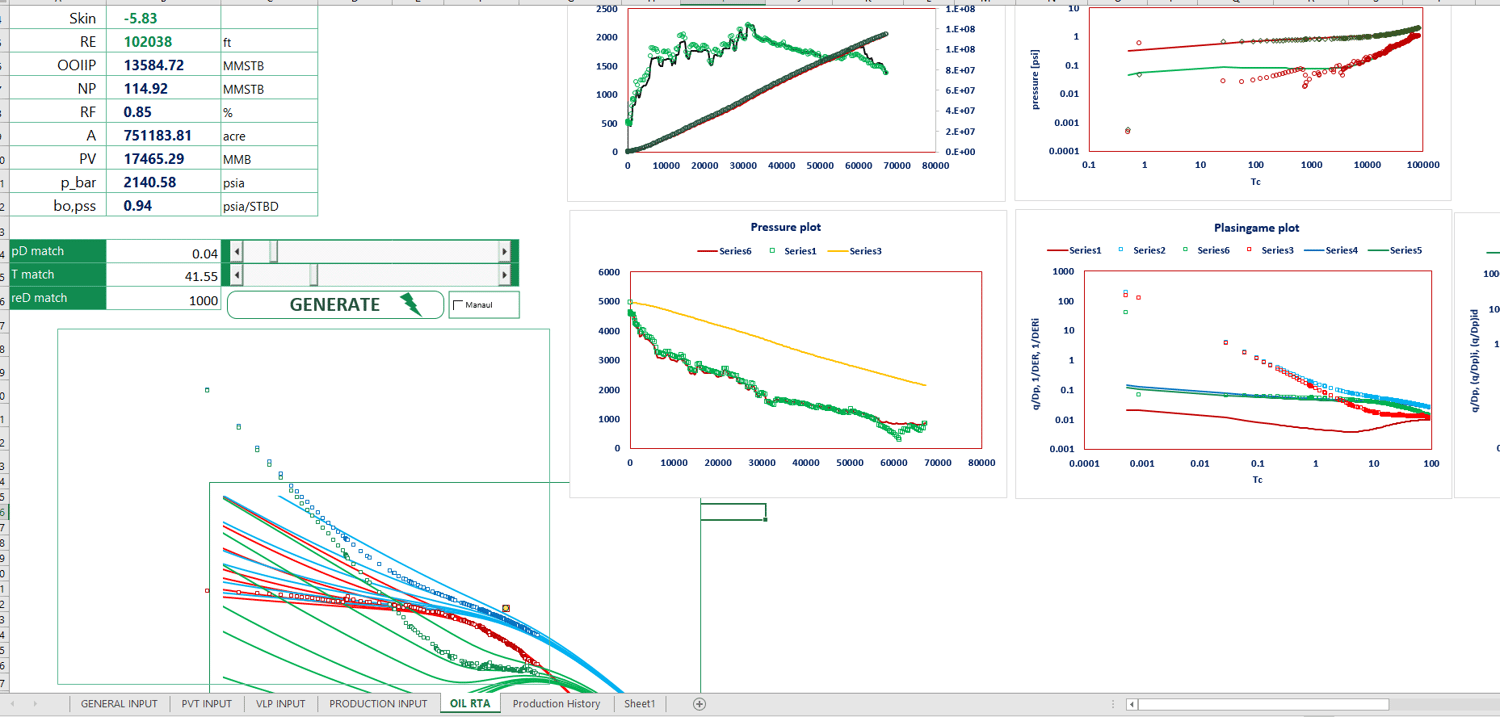Click right arrow of pD match scrollbar
This screenshot has width=1500, height=717.
(505, 251)
